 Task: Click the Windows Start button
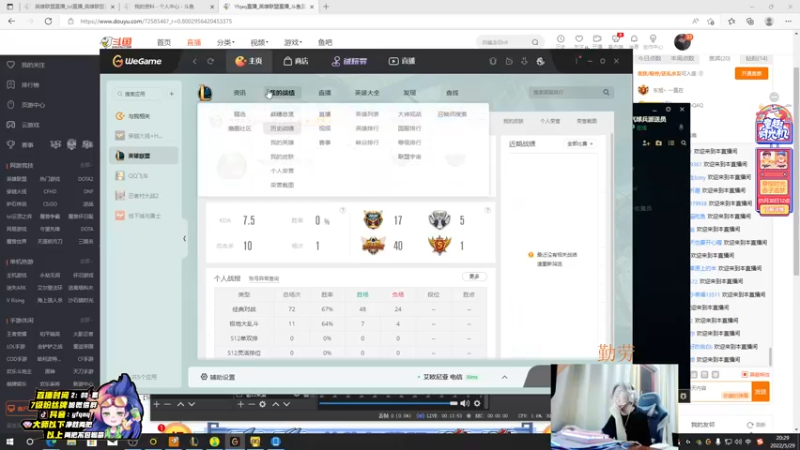[10, 442]
